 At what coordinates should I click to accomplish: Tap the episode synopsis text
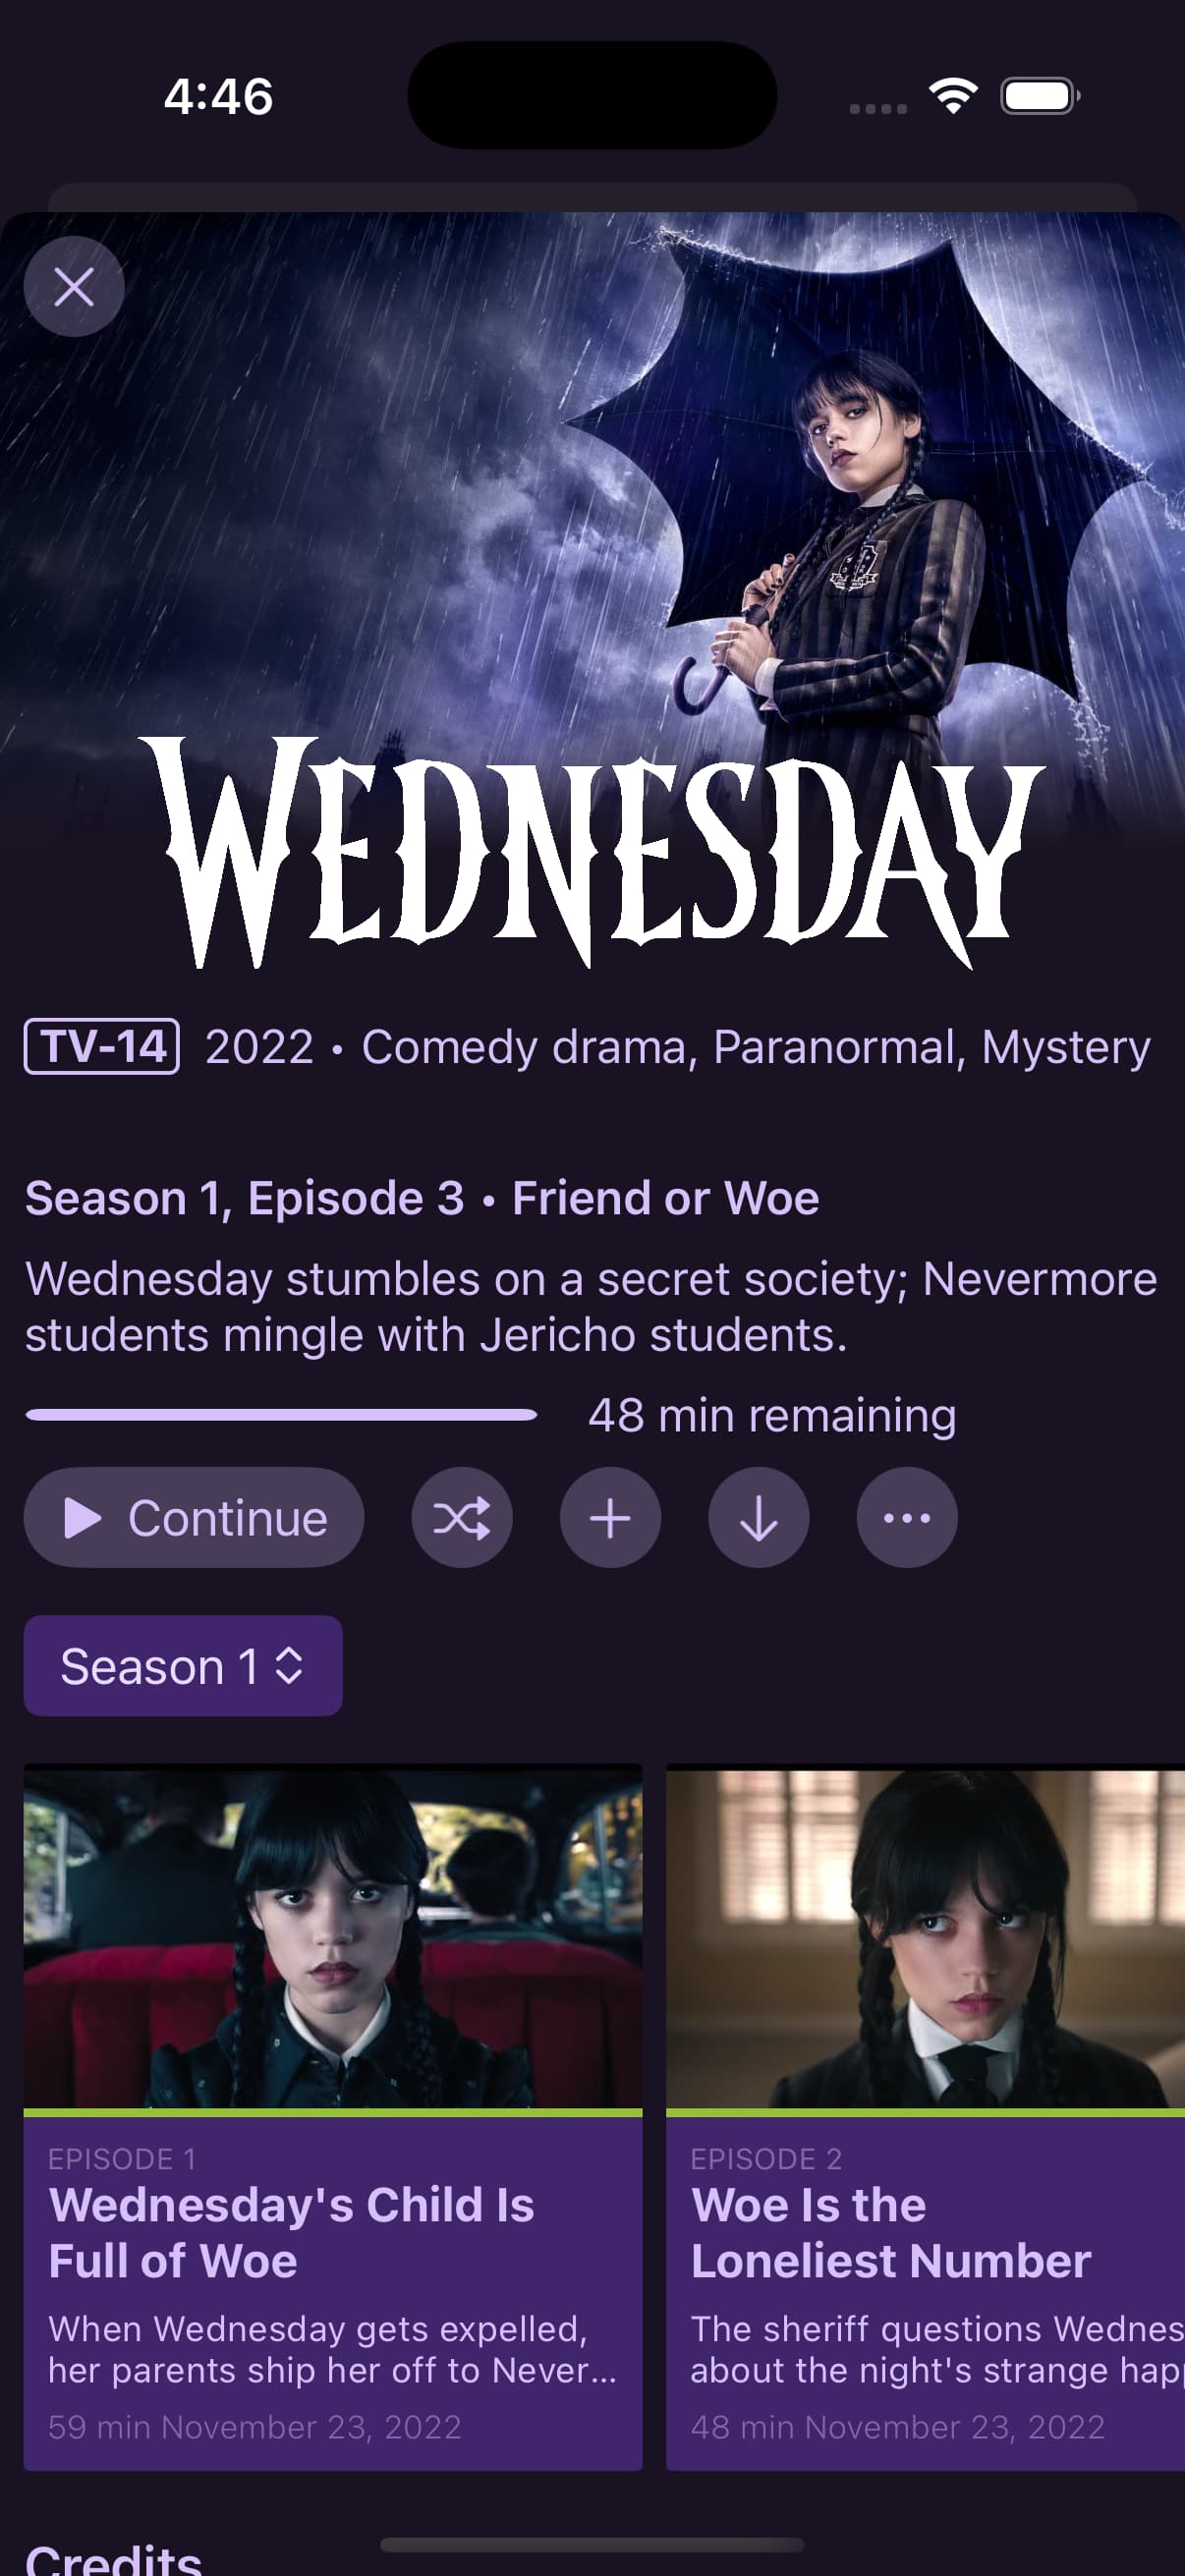pos(591,1307)
